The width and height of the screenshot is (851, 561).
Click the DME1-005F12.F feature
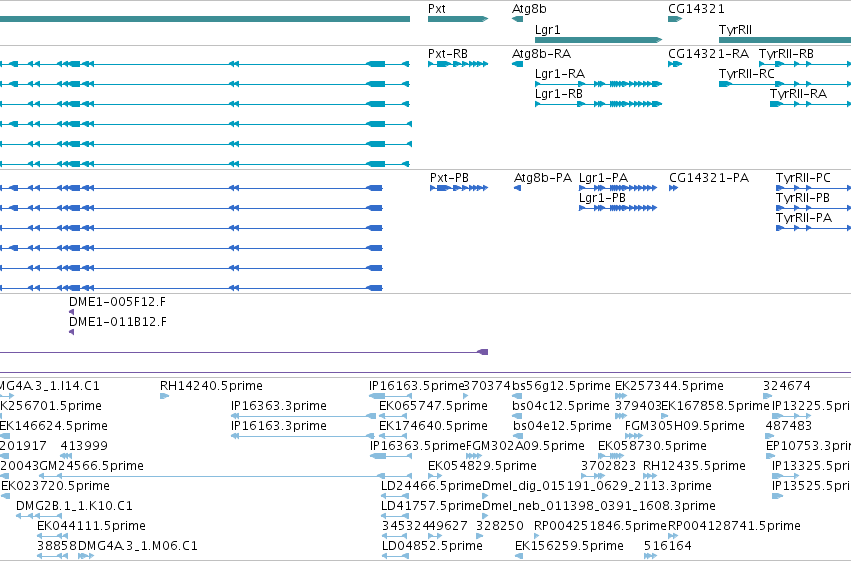point(72,312)
